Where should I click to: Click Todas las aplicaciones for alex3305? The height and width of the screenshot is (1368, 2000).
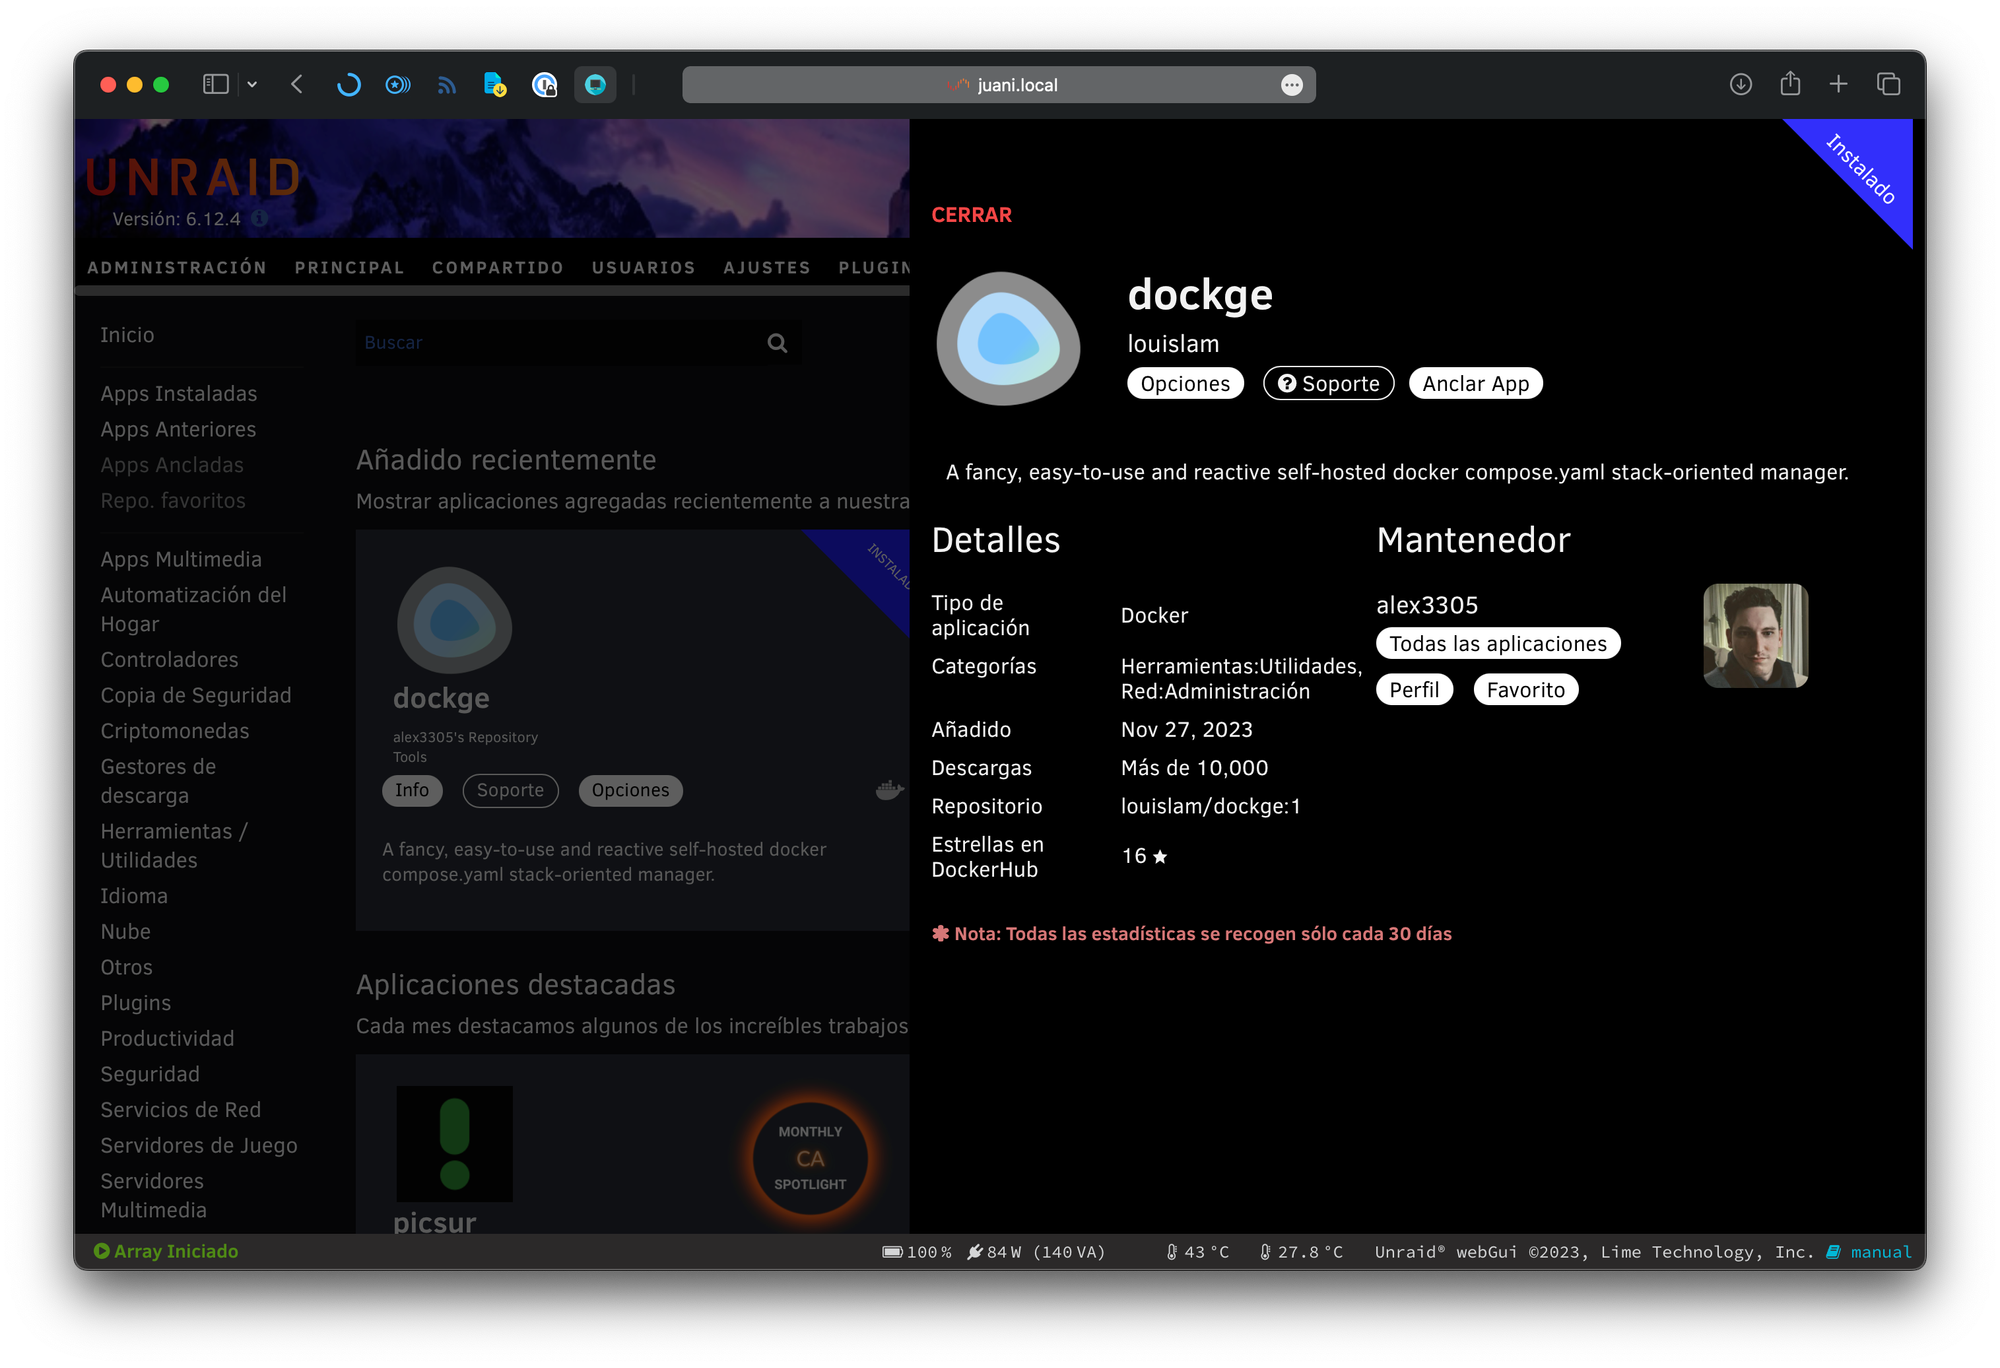pyautogui.click(x=1498, y=643)
